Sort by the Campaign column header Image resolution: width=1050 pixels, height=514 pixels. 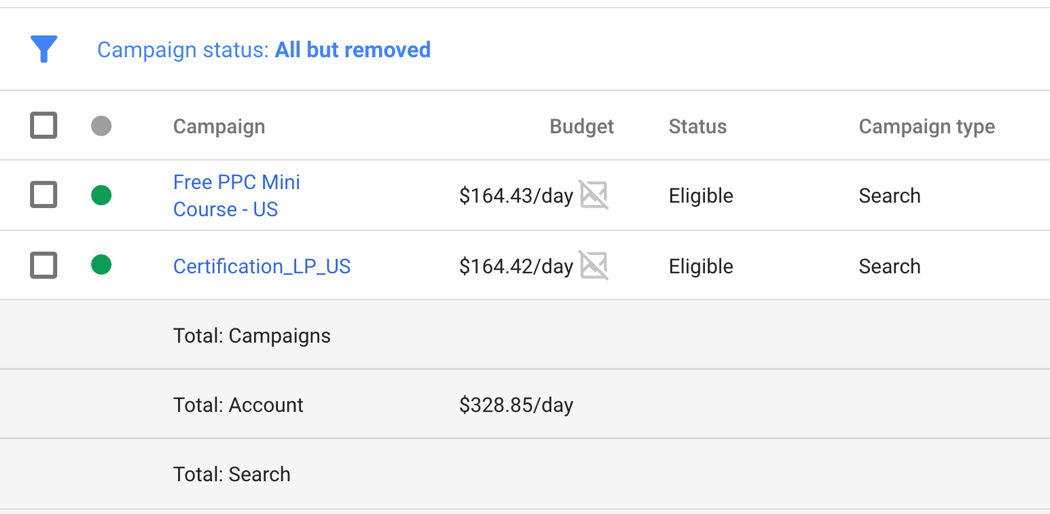pyautogui.click(x=219, y=126)
